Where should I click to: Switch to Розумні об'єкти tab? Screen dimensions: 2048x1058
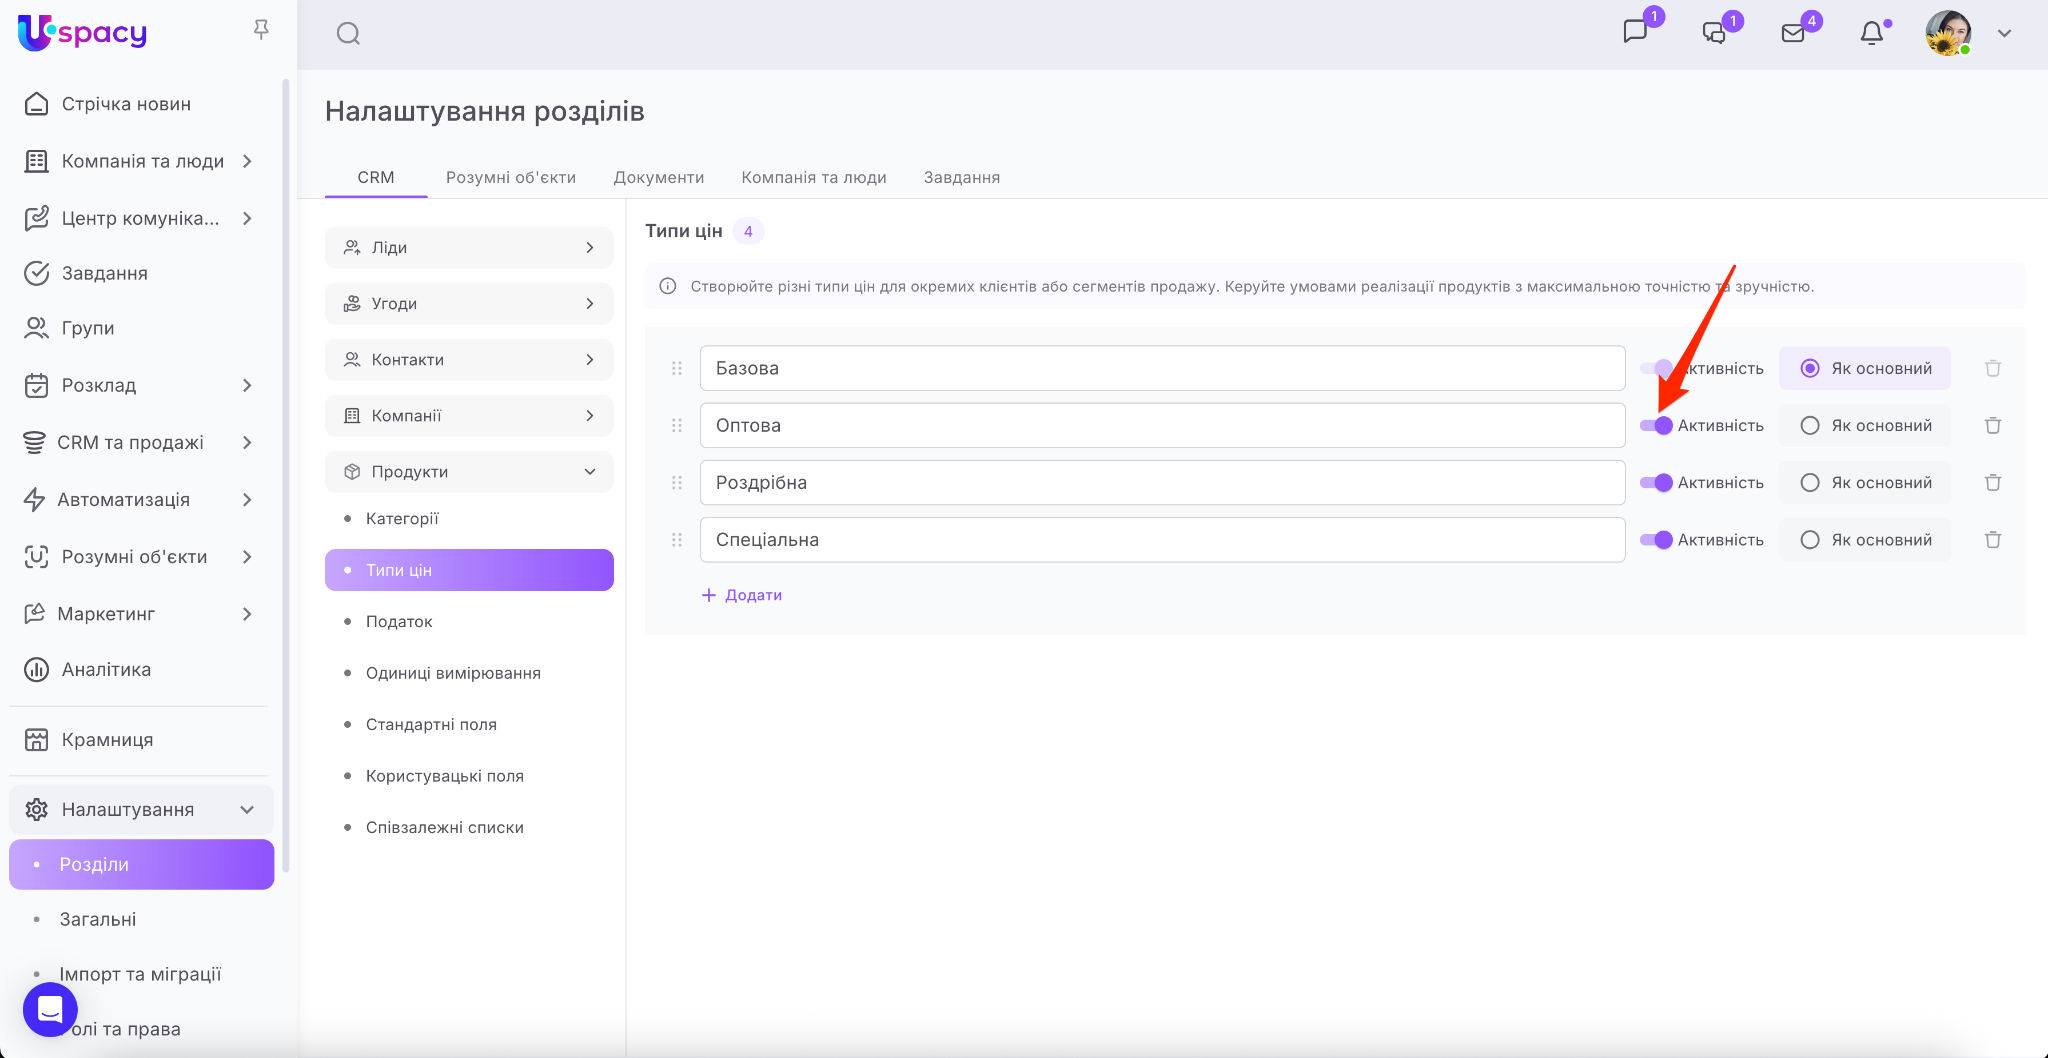tap(510, 177)
